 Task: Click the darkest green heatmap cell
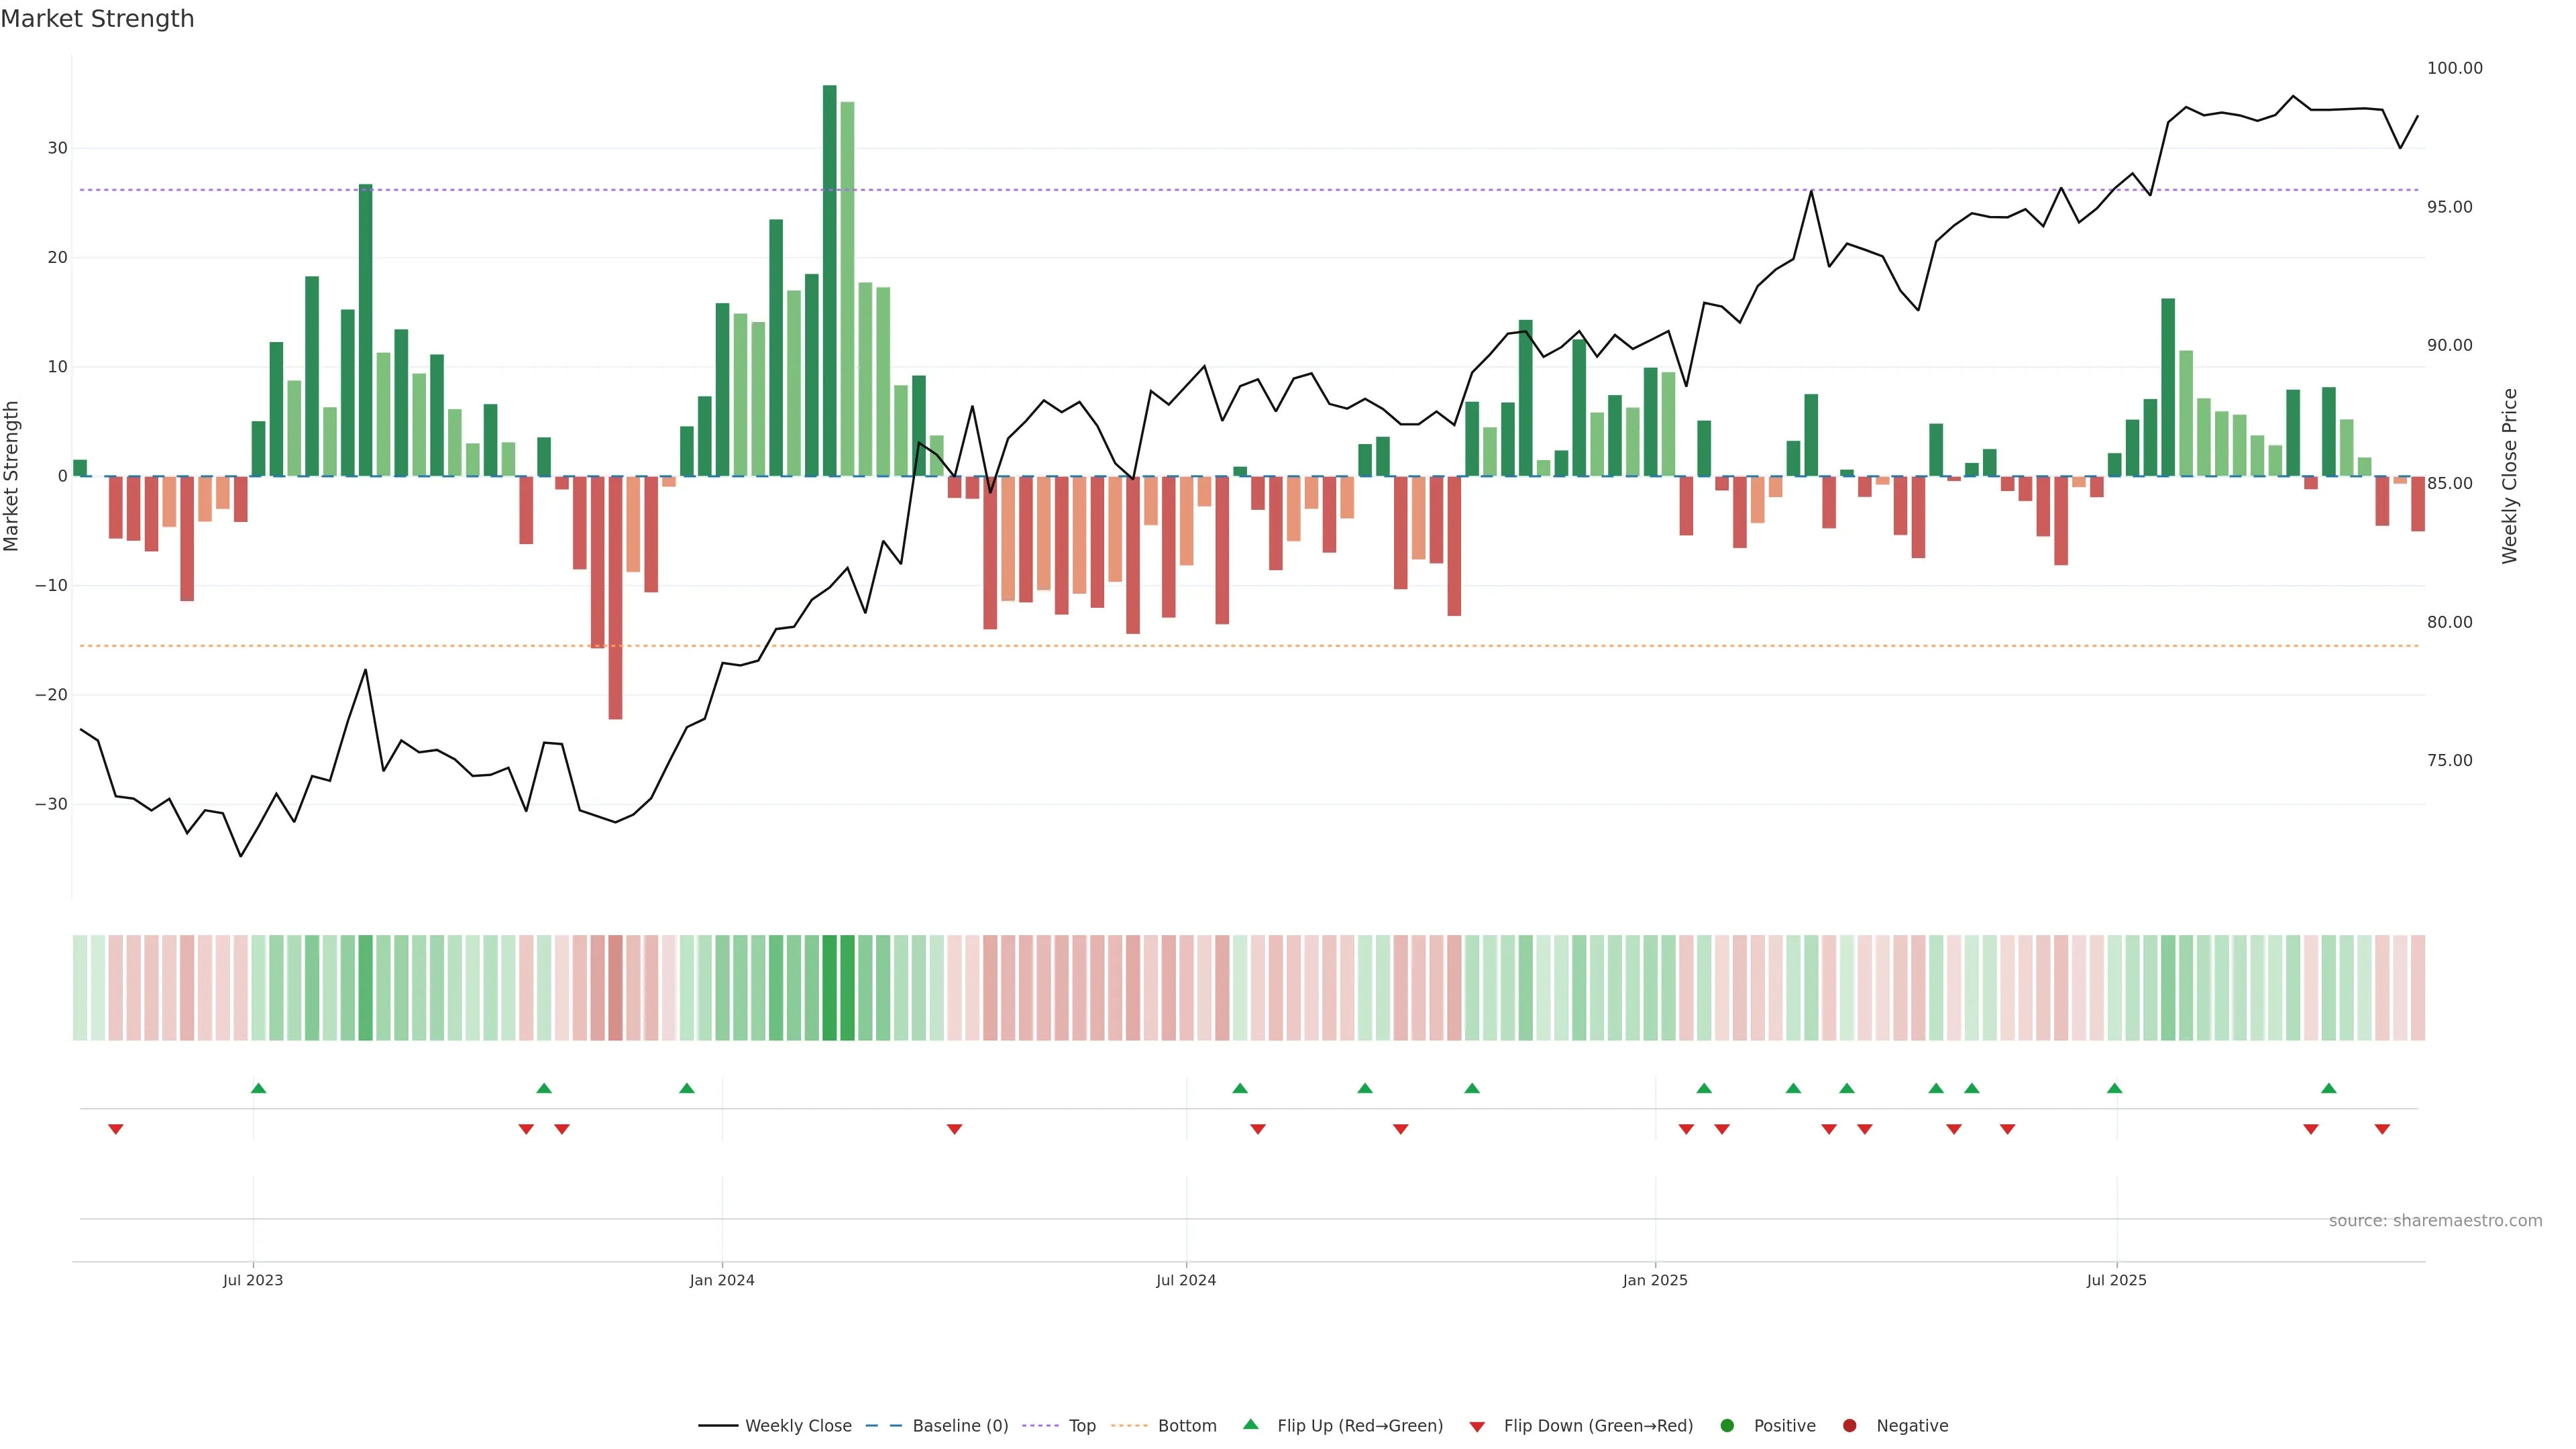829,987
